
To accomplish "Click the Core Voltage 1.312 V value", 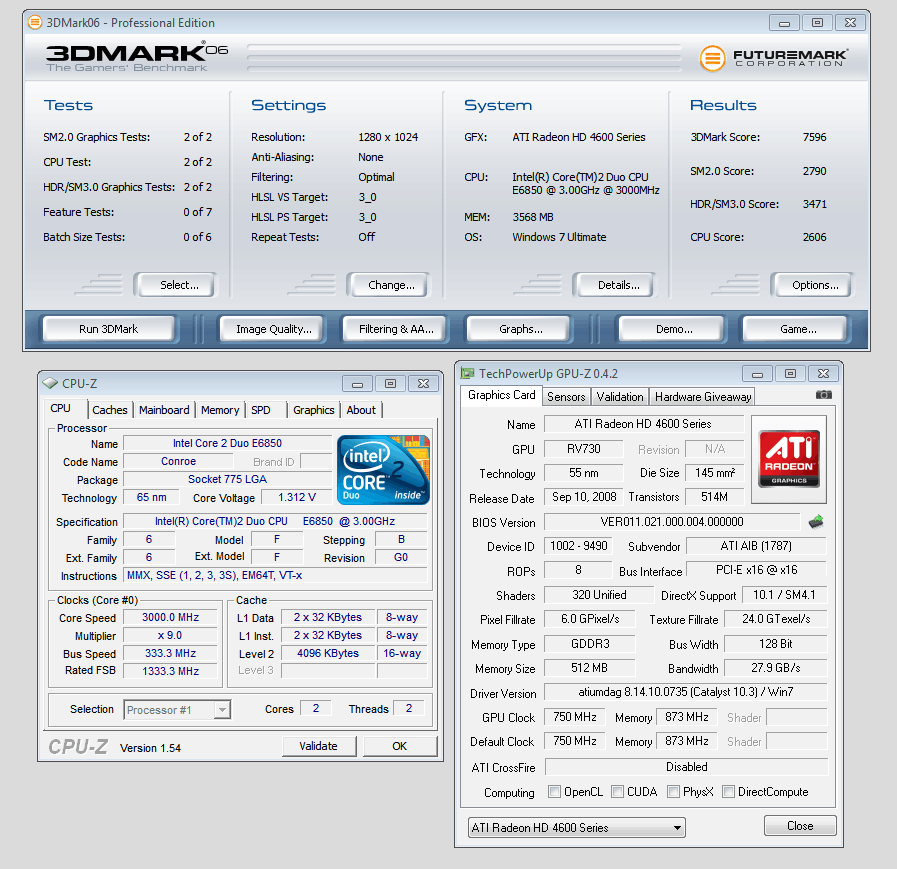I will [x=296, y=497].
